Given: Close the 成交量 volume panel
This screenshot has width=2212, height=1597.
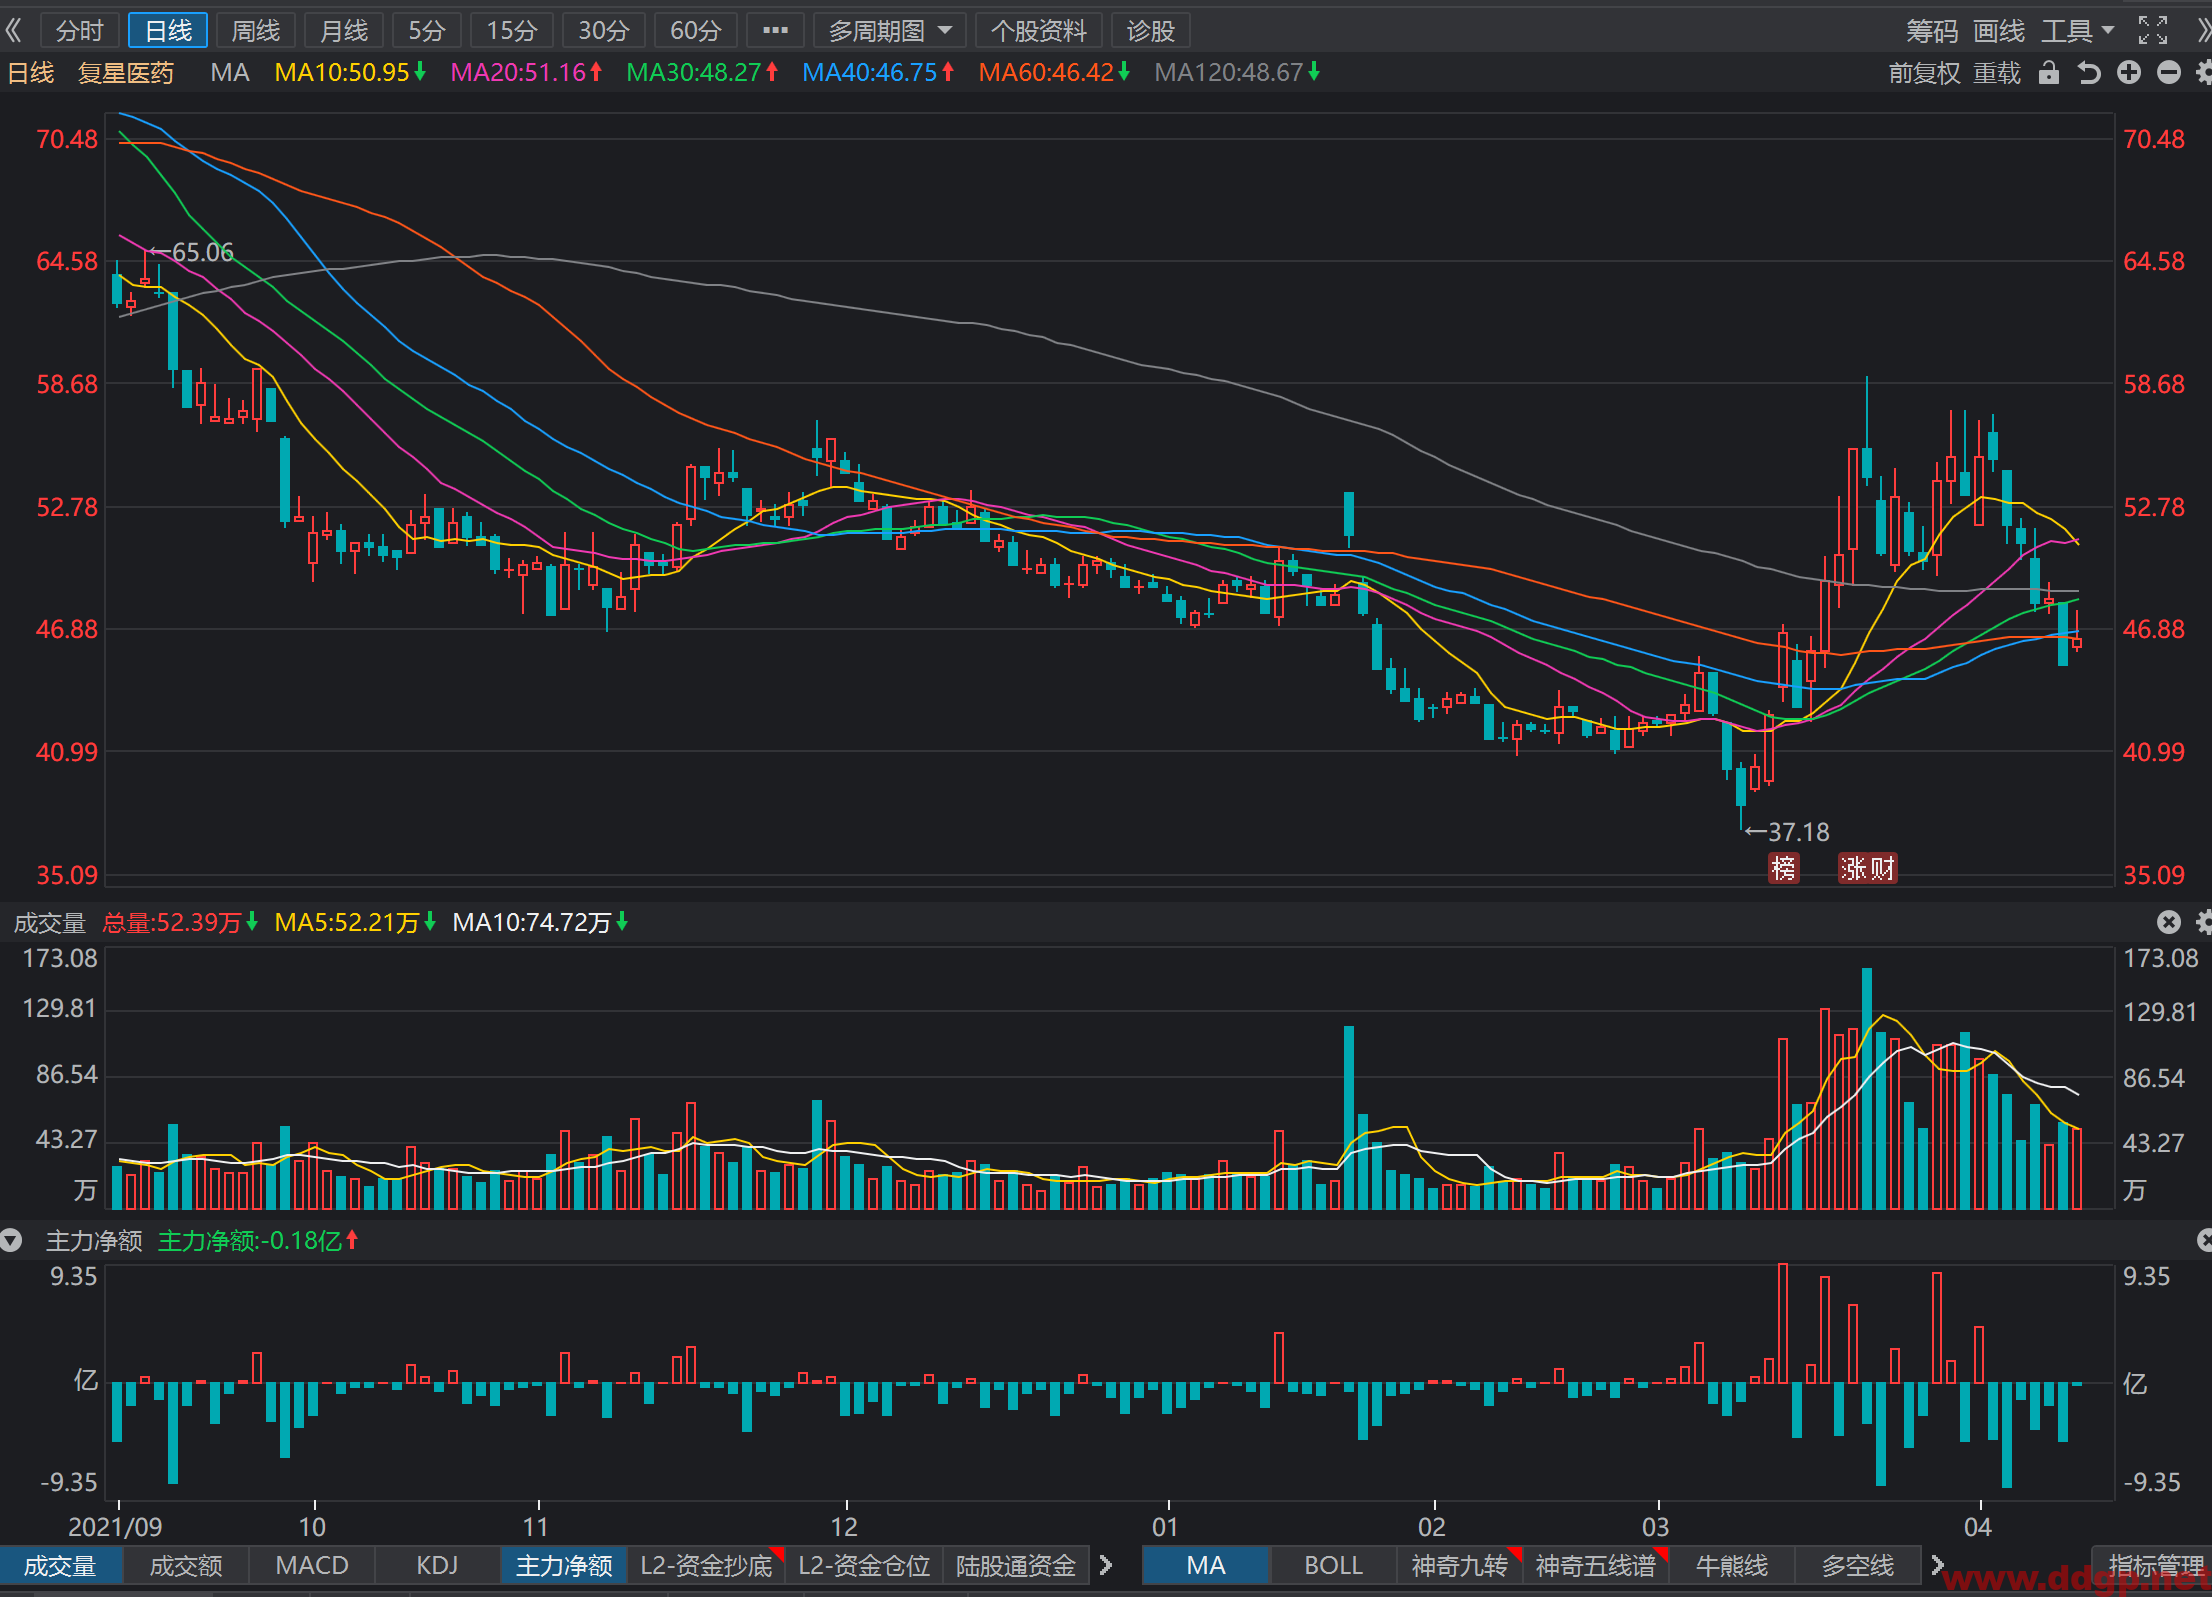Looking at the screenshot, I should (2168, 922).
